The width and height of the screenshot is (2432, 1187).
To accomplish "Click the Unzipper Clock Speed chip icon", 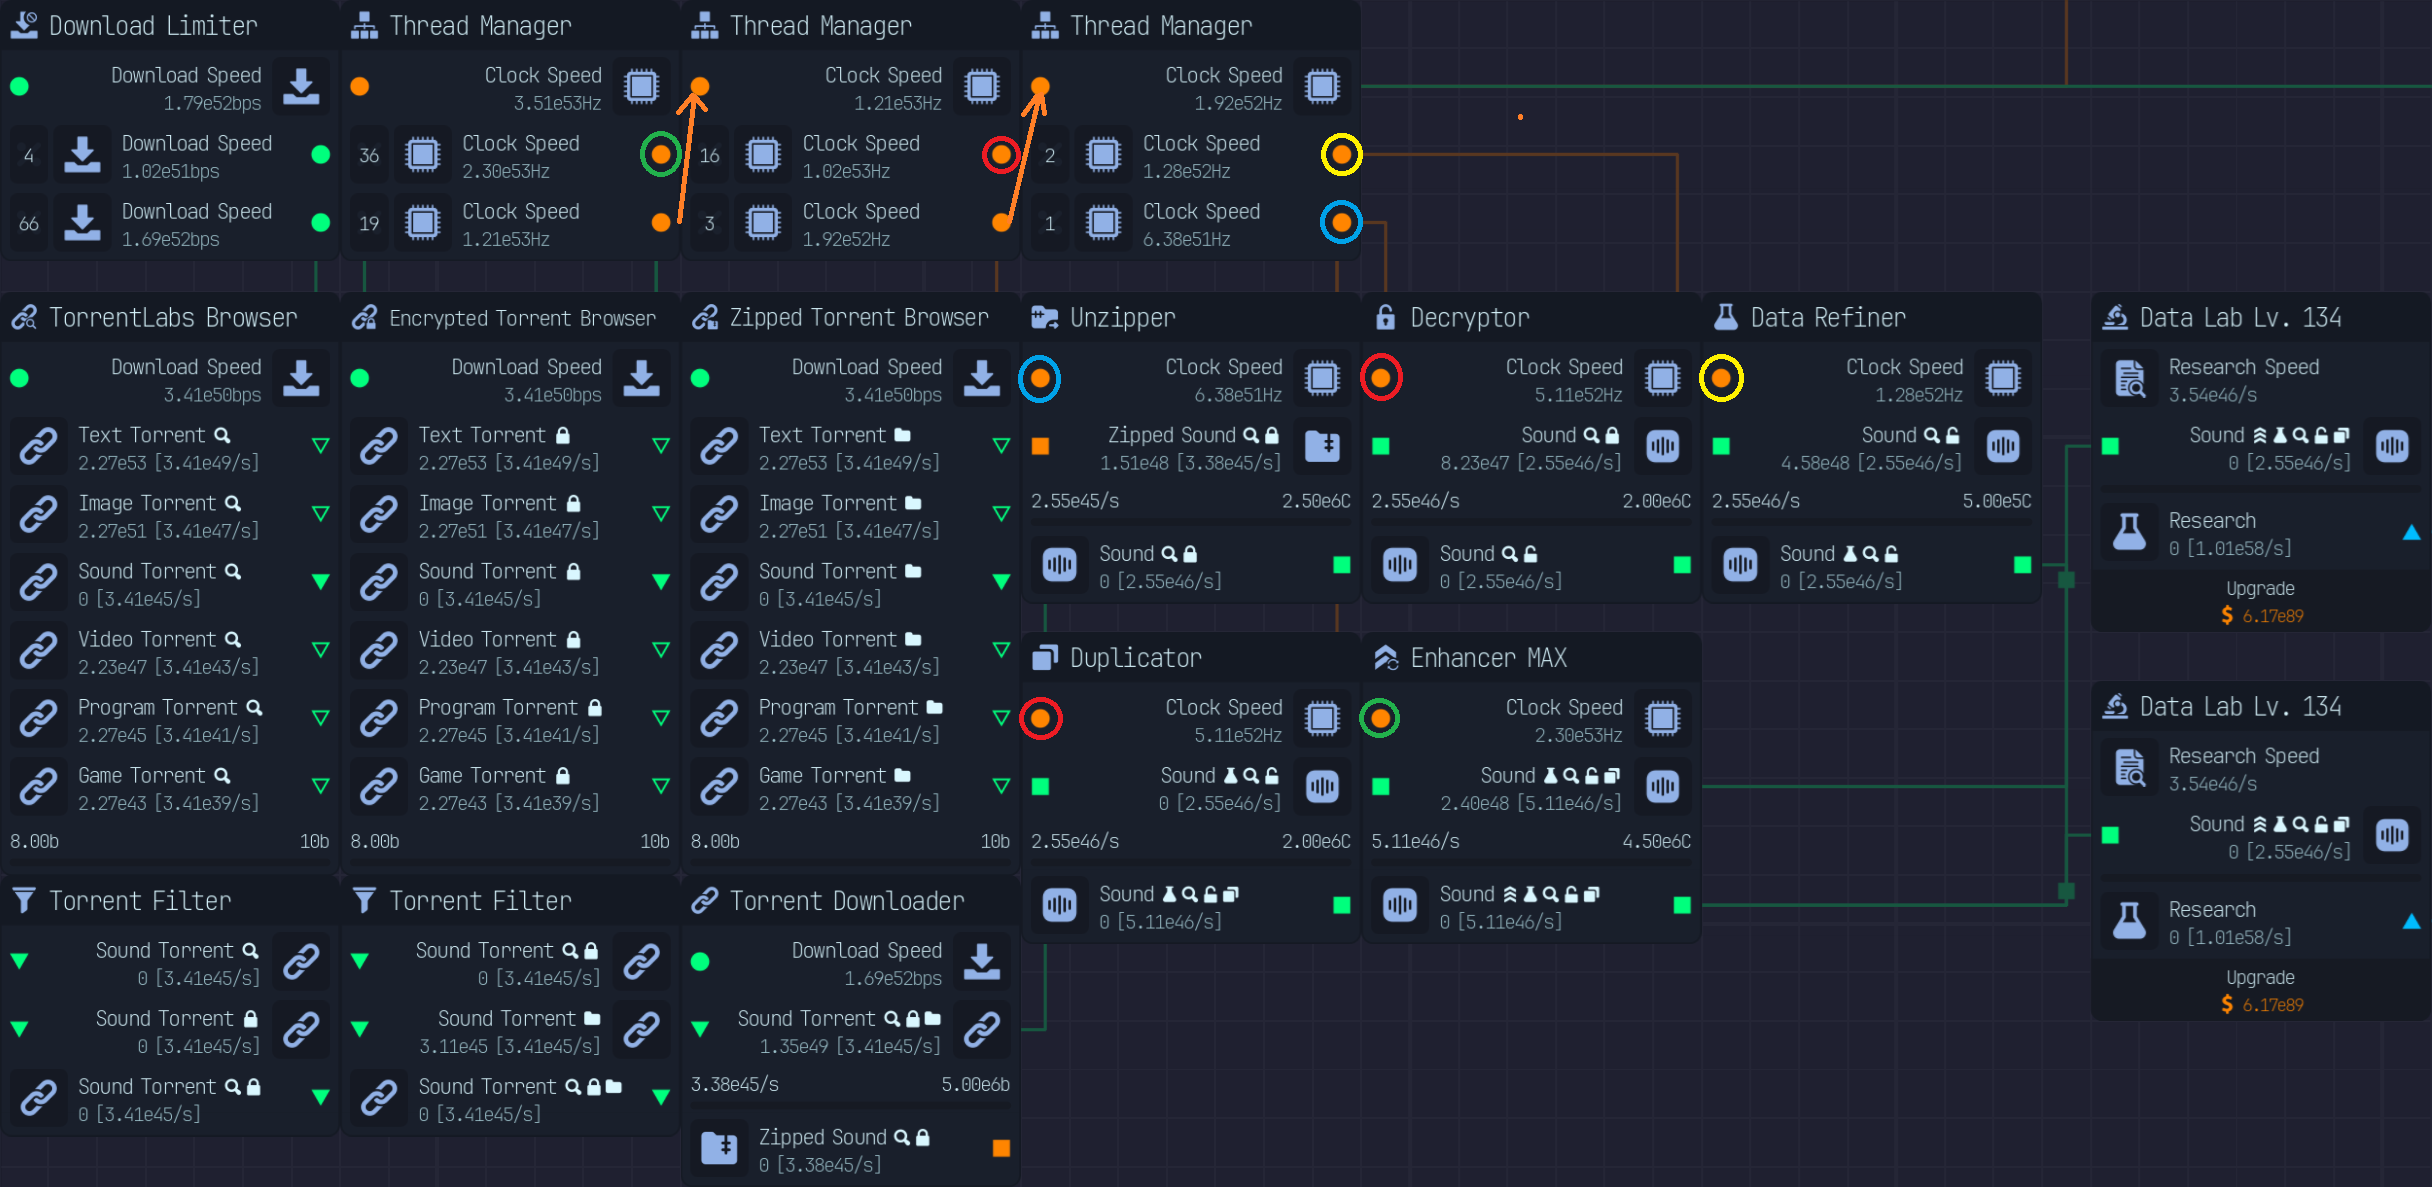I will tap(1322, 379).
